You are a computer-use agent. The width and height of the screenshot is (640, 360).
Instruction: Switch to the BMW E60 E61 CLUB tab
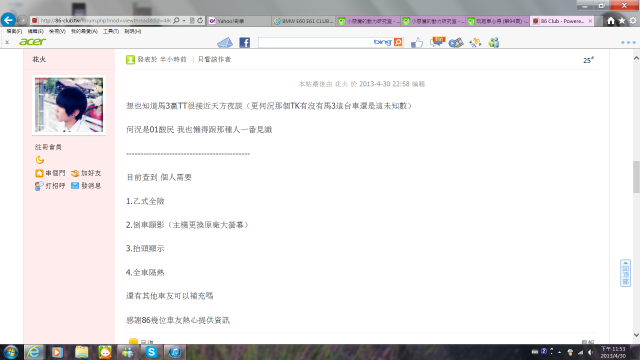point(303,21)
